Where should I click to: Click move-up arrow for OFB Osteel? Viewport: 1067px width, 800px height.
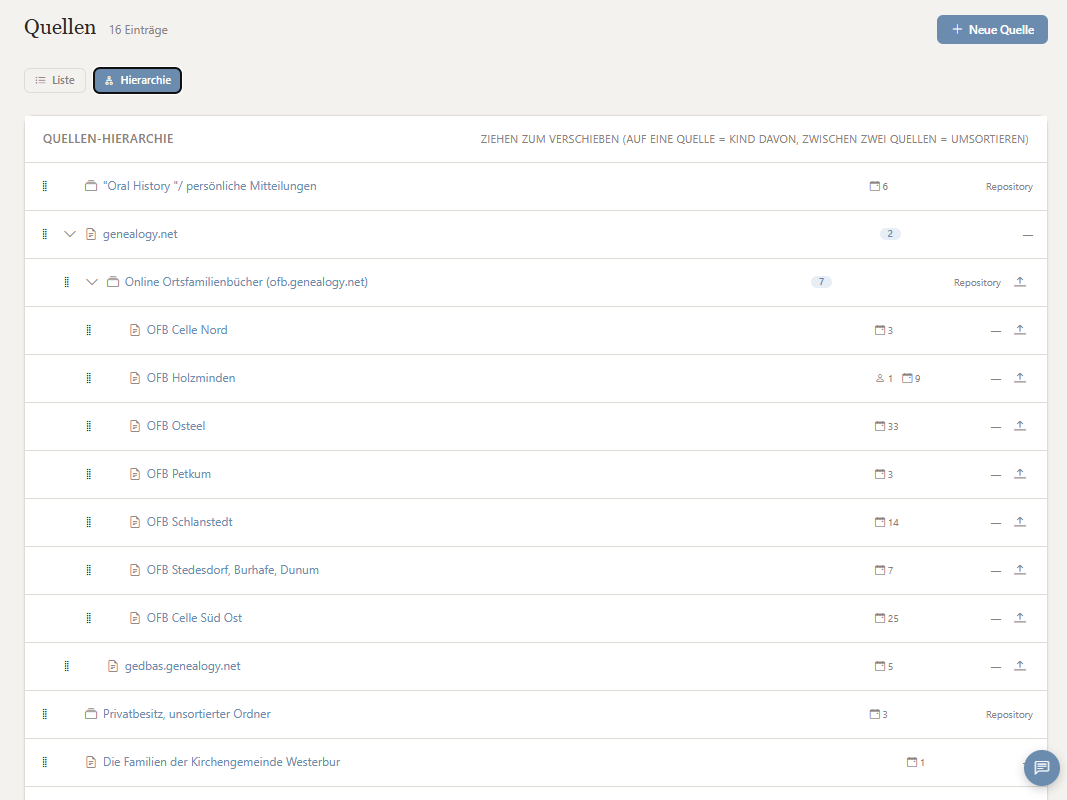click(1020, 426)
